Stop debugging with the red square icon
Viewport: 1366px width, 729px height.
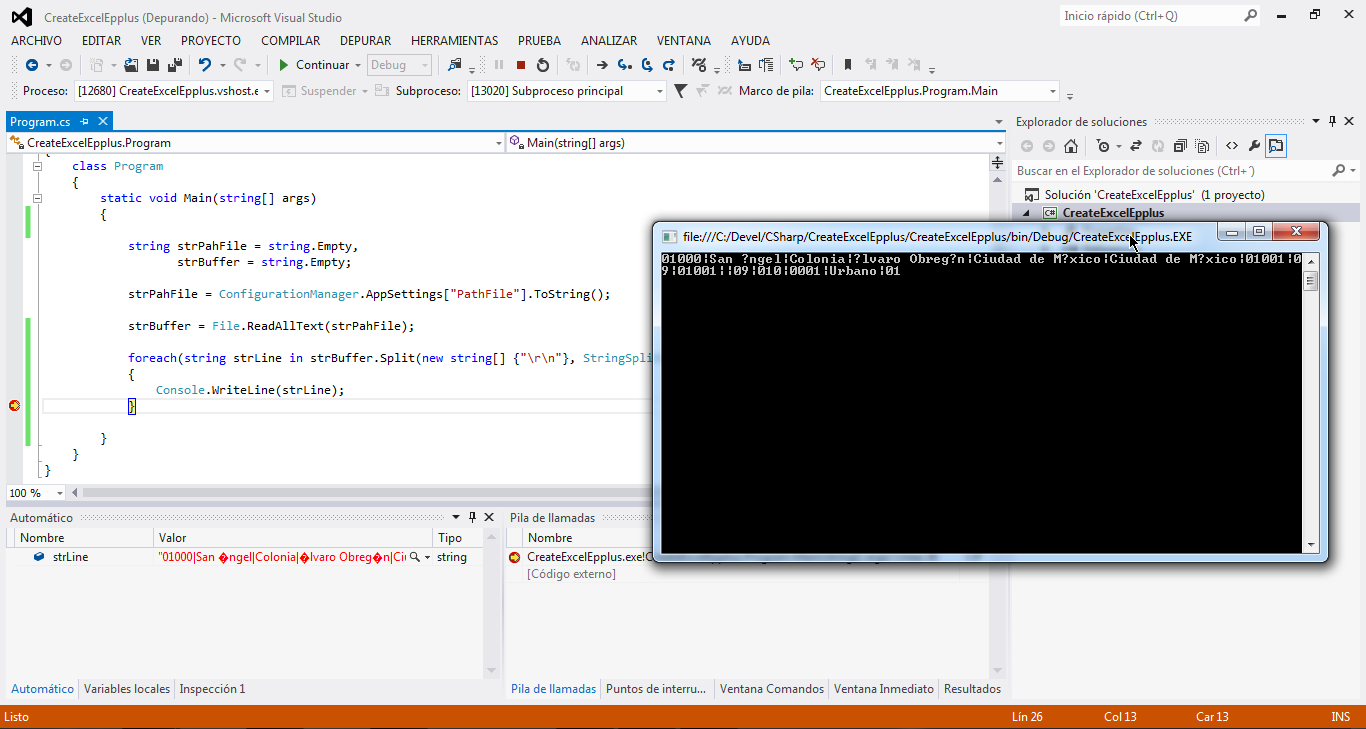521,65
